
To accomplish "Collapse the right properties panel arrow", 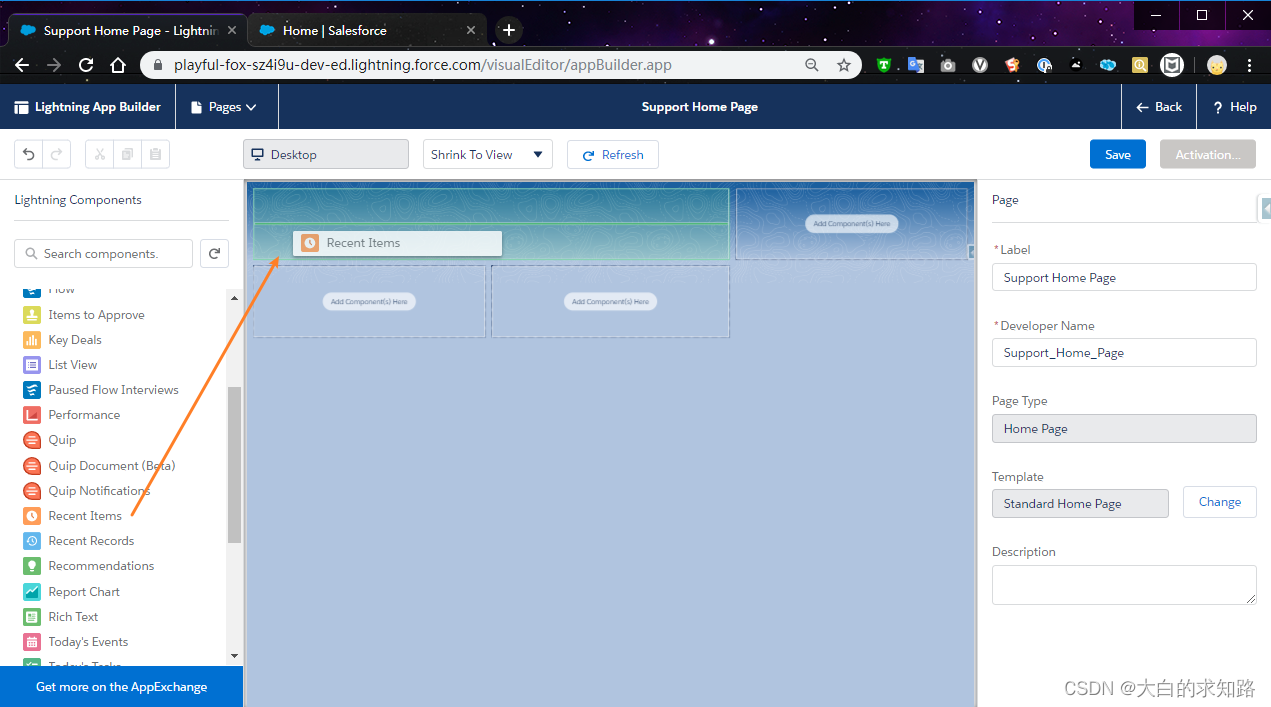I will click(x=1265, y=208).
